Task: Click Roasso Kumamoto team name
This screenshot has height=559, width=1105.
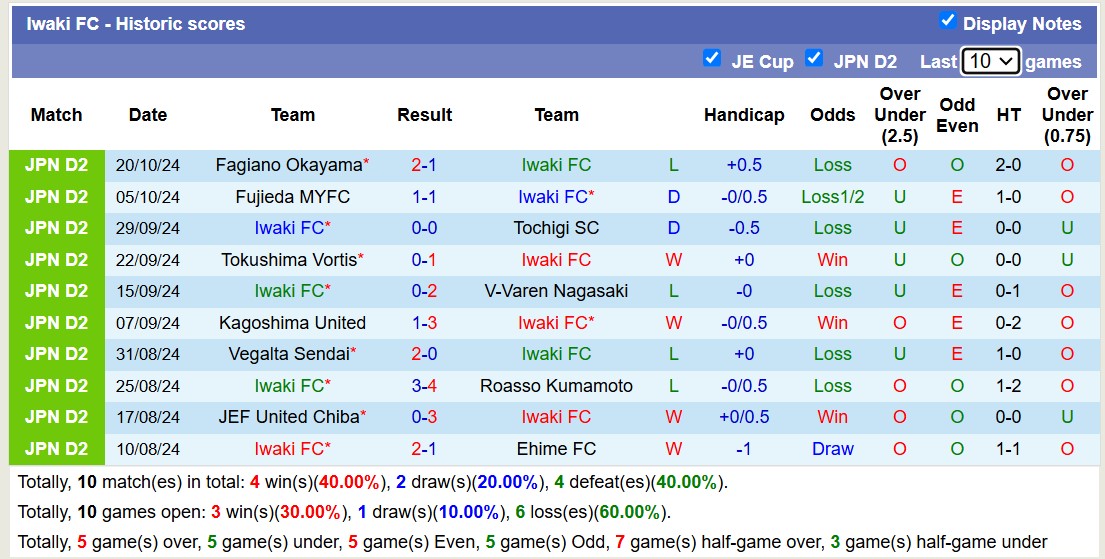Action: click(556, 386)
